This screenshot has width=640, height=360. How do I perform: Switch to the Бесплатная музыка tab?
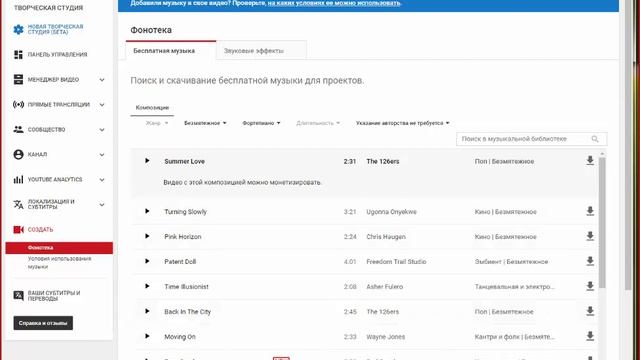171,51
